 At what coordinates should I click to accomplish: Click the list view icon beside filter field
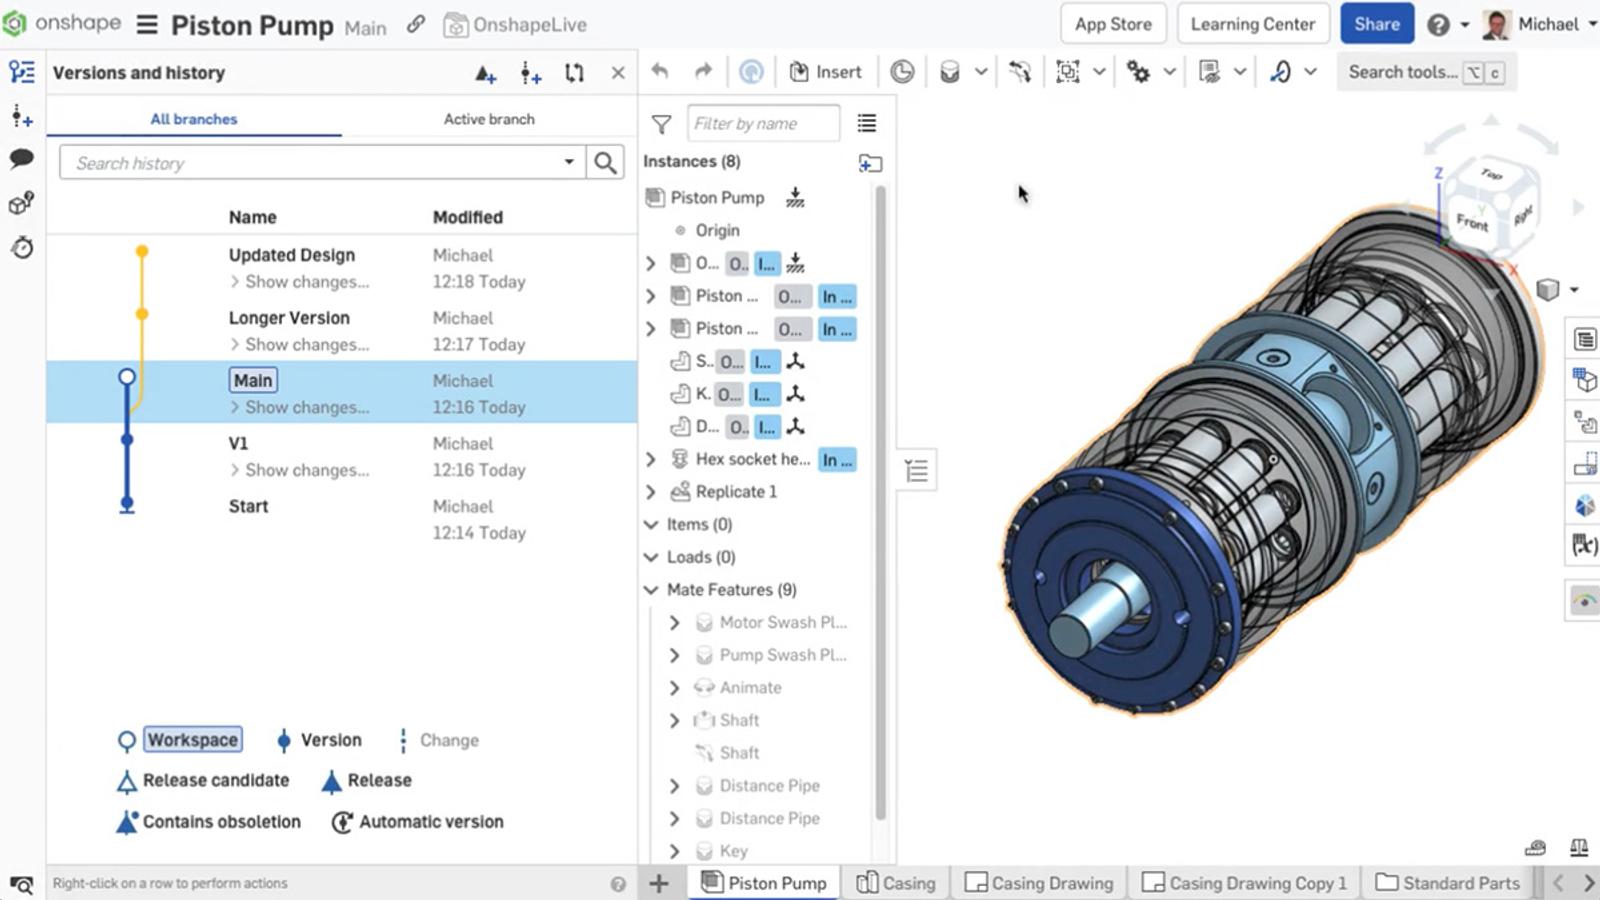click(x=867, y=123)
